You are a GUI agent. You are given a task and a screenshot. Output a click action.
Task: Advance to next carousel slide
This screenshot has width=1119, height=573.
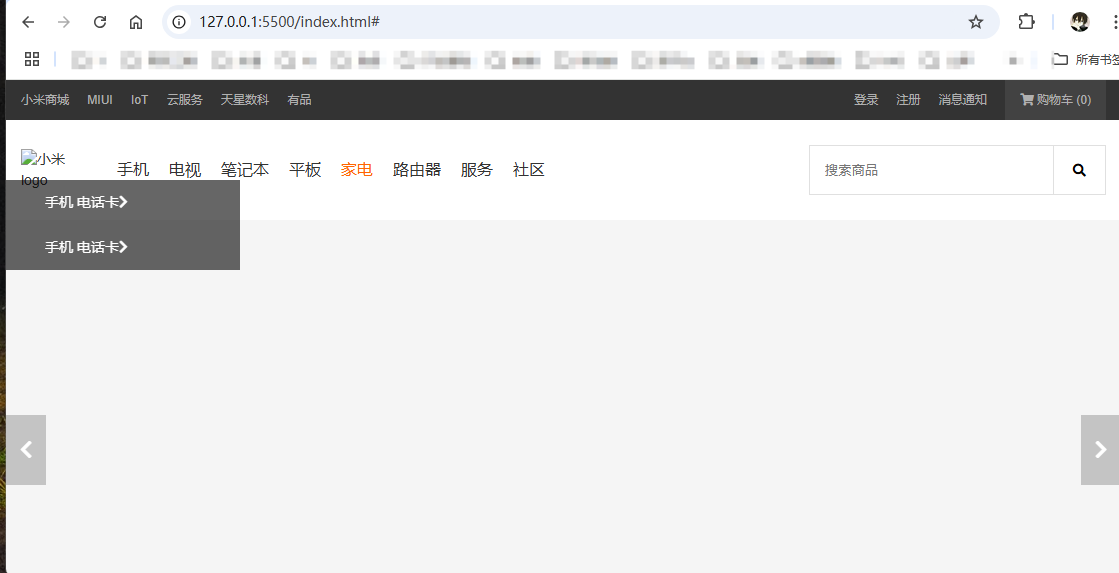1100,450
